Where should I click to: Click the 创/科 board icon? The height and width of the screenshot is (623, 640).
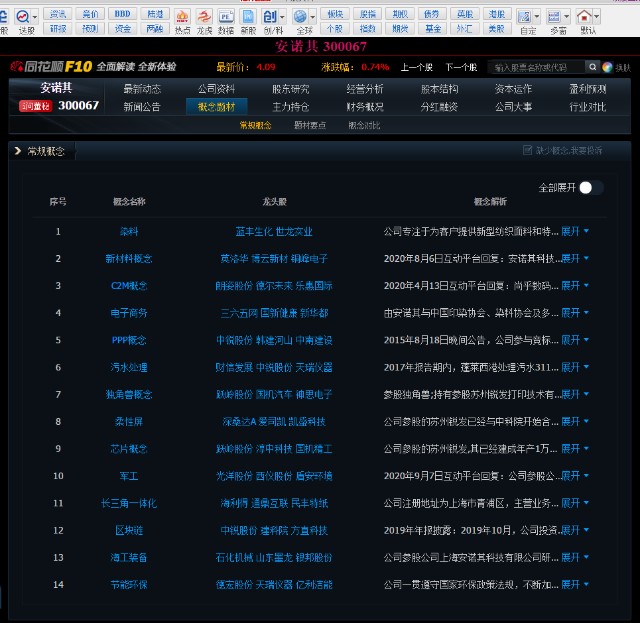pos(270,17)
